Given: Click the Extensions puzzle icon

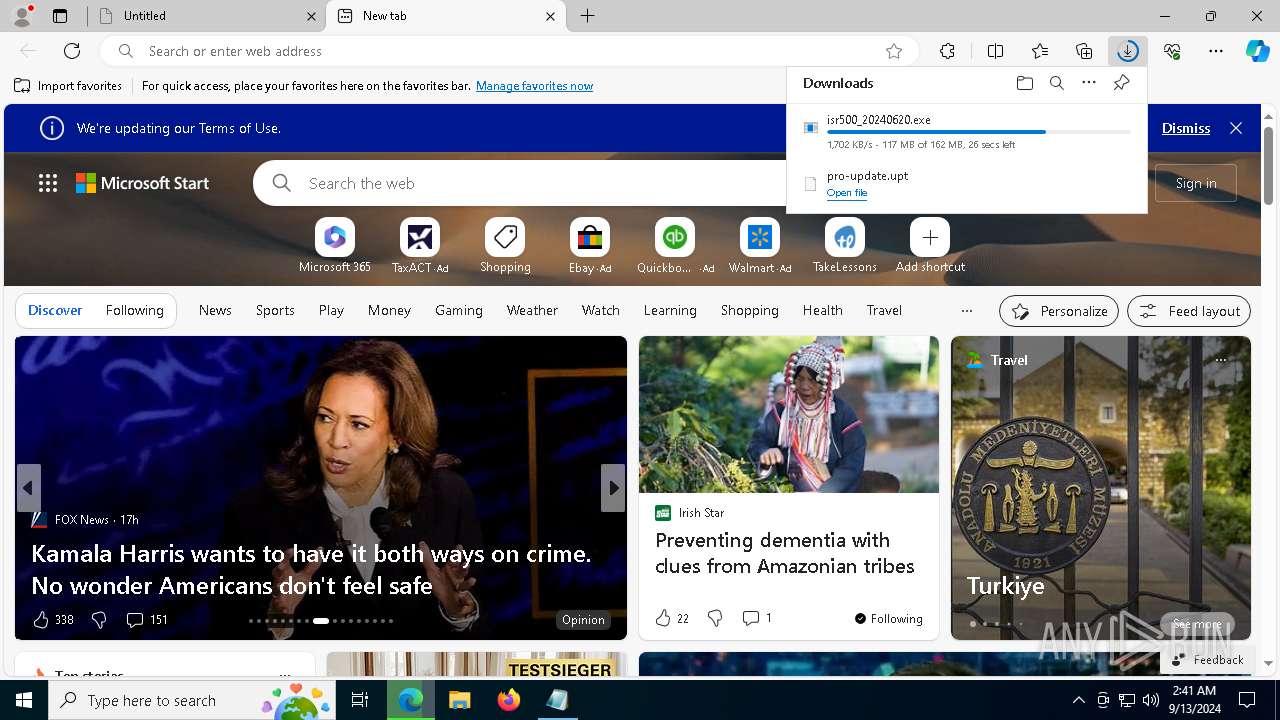Looking at the screenshot, I should pos(947,51).
